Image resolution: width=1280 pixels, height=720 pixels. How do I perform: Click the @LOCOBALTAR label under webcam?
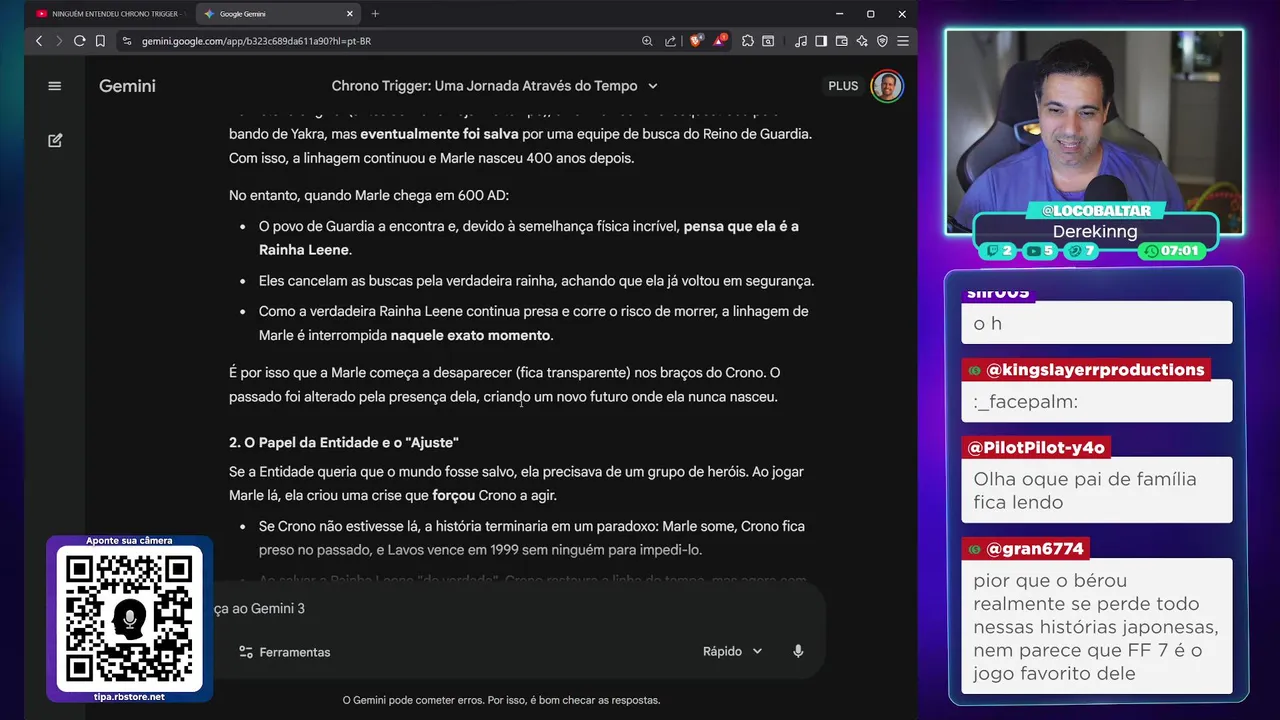pyautogui.click(x=1096, y=211)
